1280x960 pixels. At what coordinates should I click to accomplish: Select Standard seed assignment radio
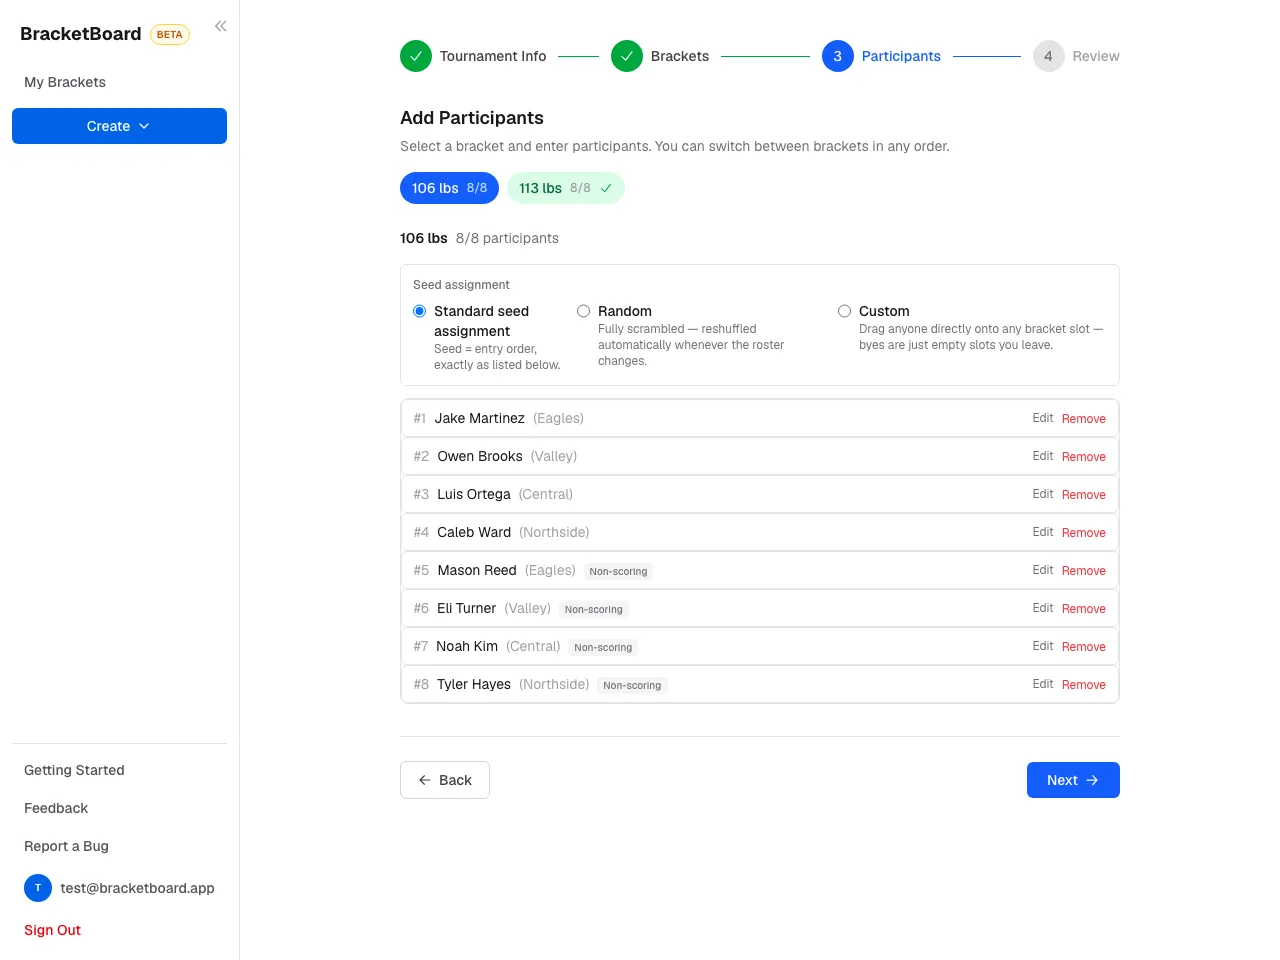[420, 311]
